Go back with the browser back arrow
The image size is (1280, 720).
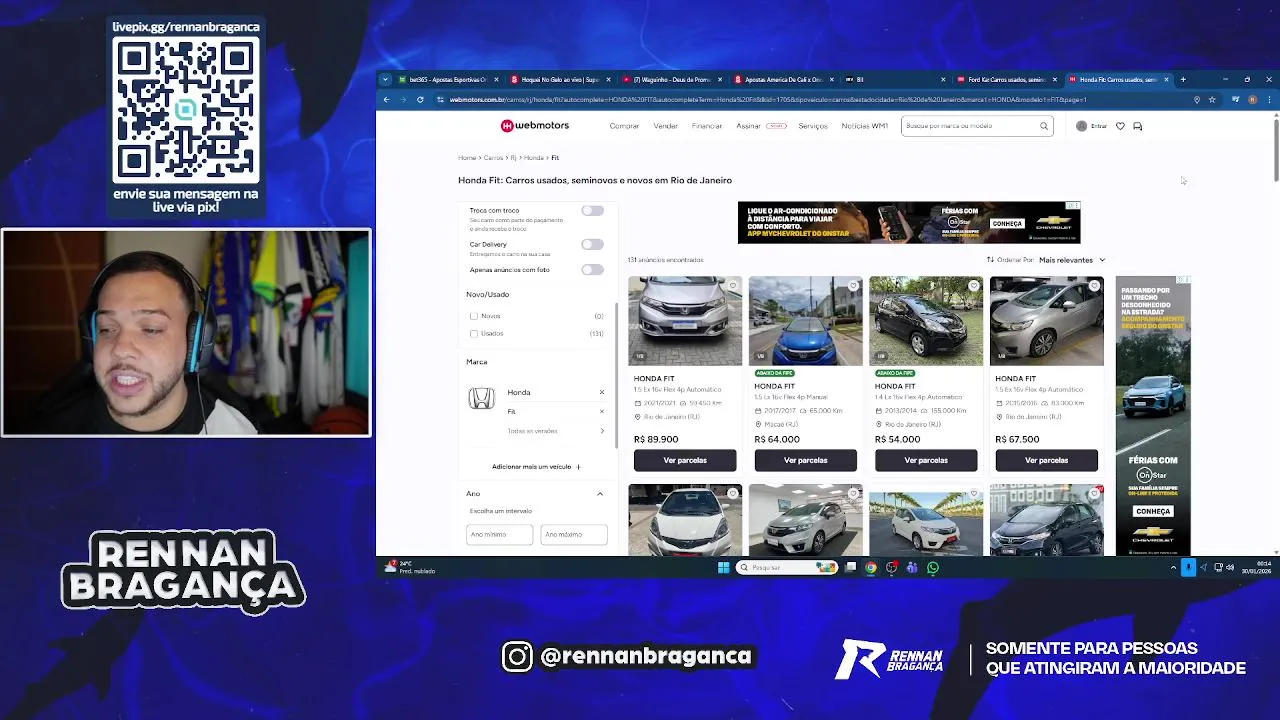386,99
